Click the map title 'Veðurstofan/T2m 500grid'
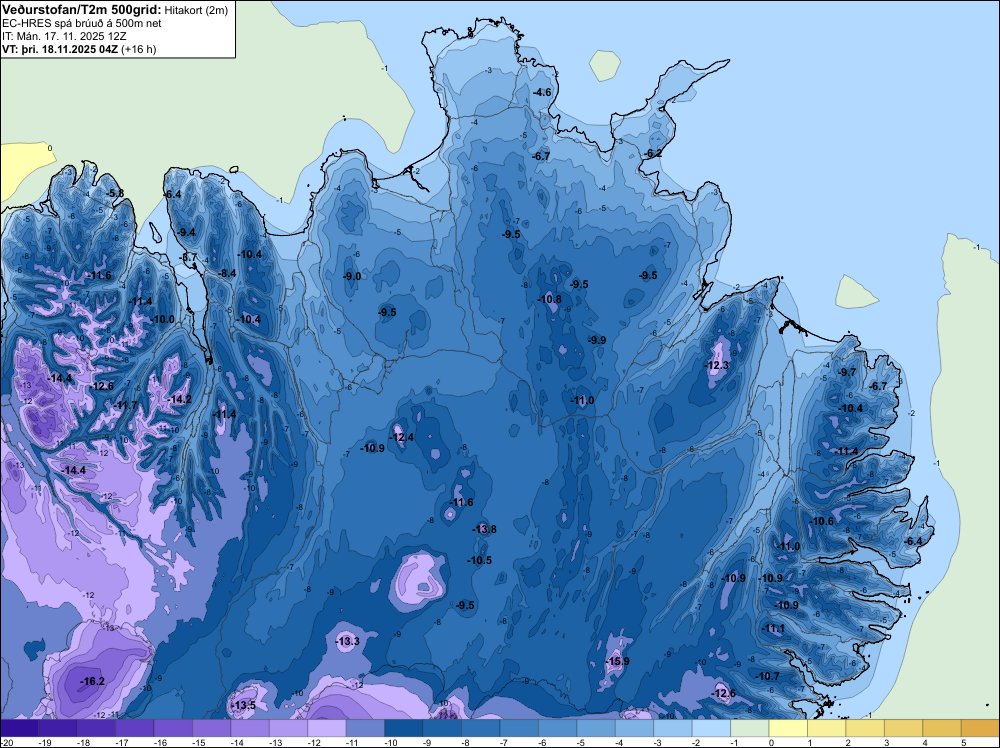Screen dimensions: 1000x748 pos(82,10)
